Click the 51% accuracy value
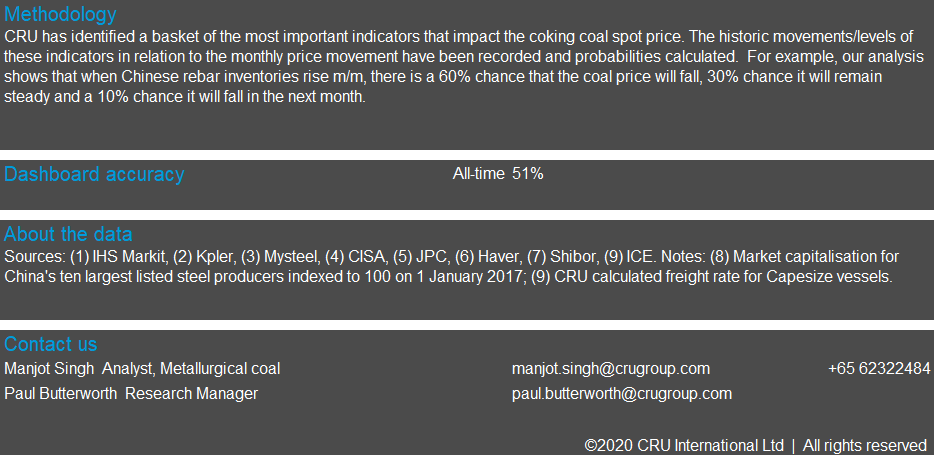The height and width of the screenshot is (455, 934). (x=527, y=174)
